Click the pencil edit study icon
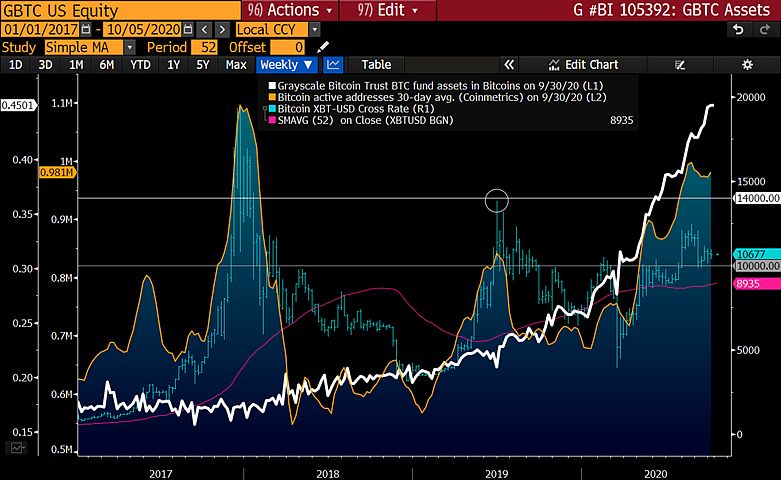The image size is (781, 480). coord(323,47)
